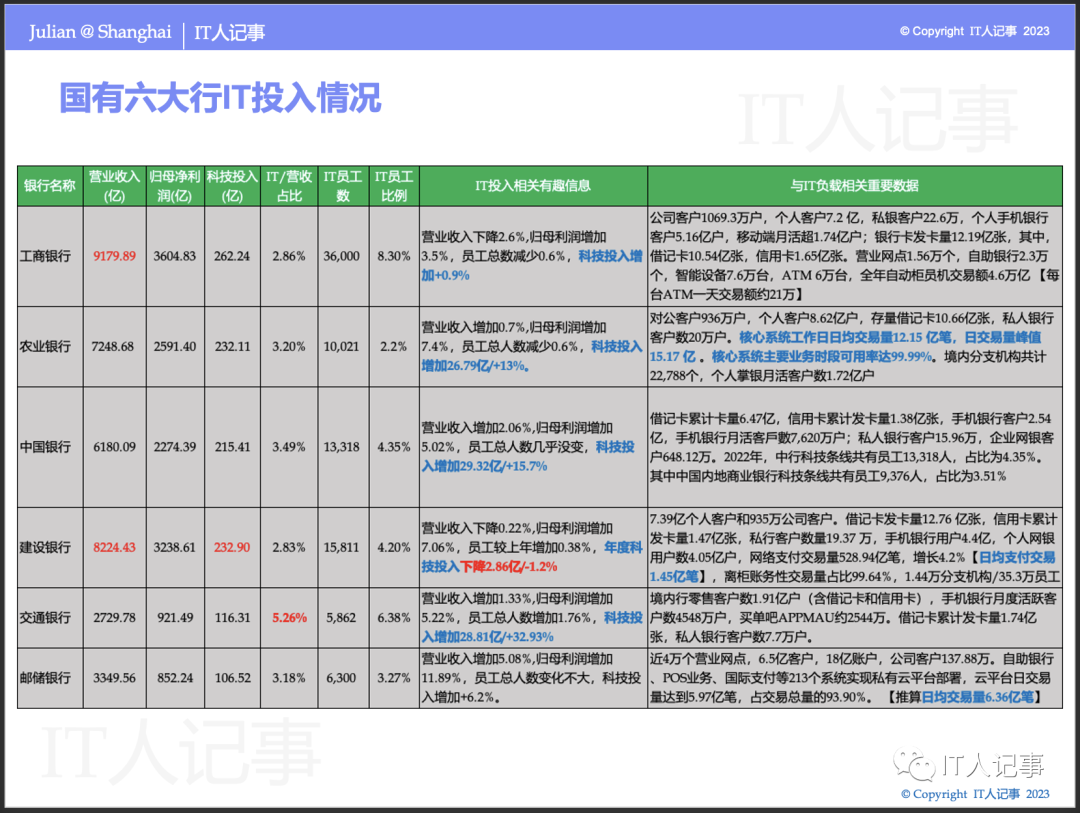Image resolution: width=1080 pixels, height=813 pixels.
Task: Click the blue text 增加26.79亿/+13%
Action: (476, 366)
